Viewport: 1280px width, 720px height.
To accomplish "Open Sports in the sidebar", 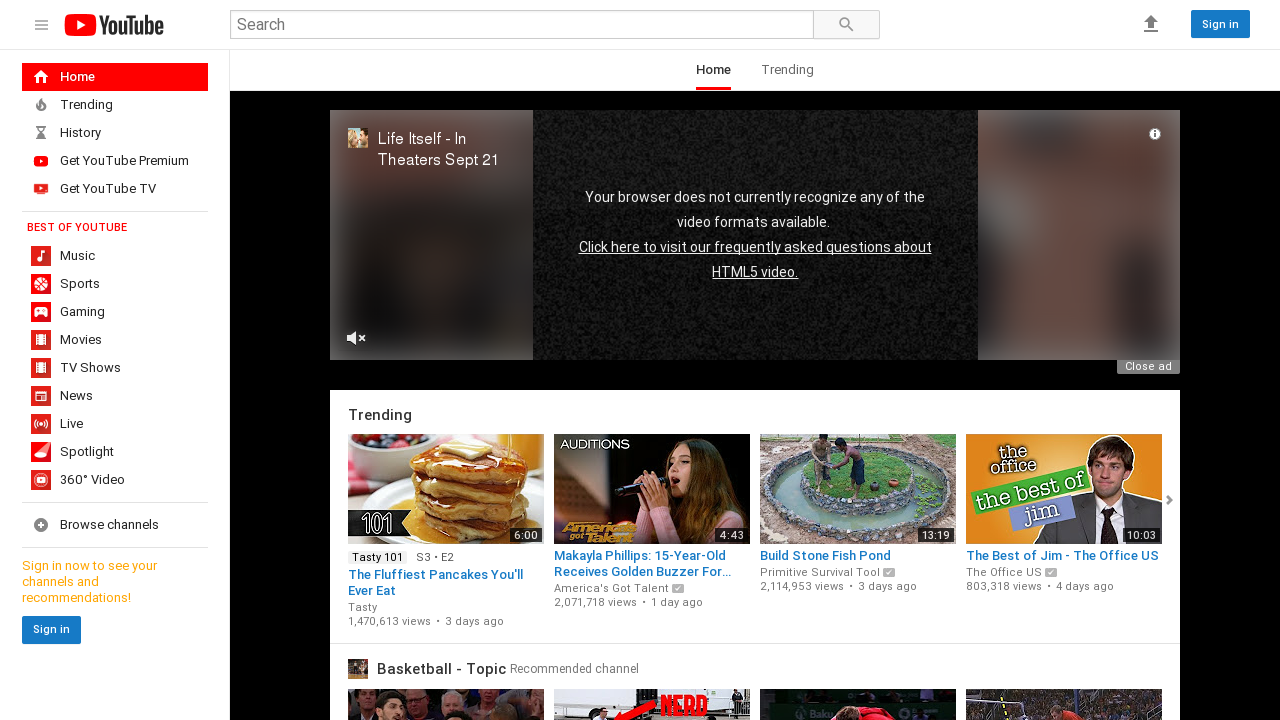I will [115, 284].
